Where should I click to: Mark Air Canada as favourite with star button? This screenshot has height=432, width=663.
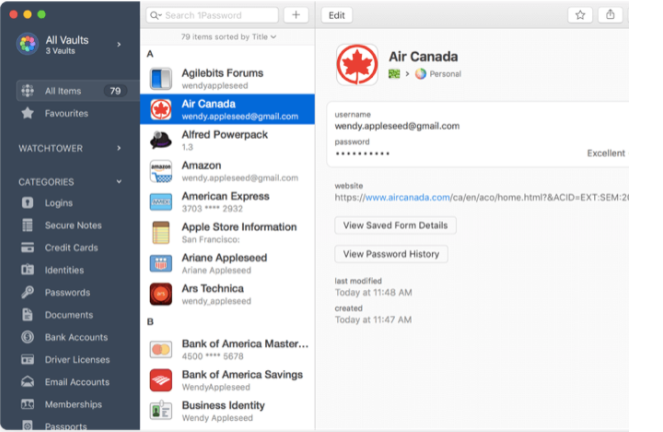580,15
